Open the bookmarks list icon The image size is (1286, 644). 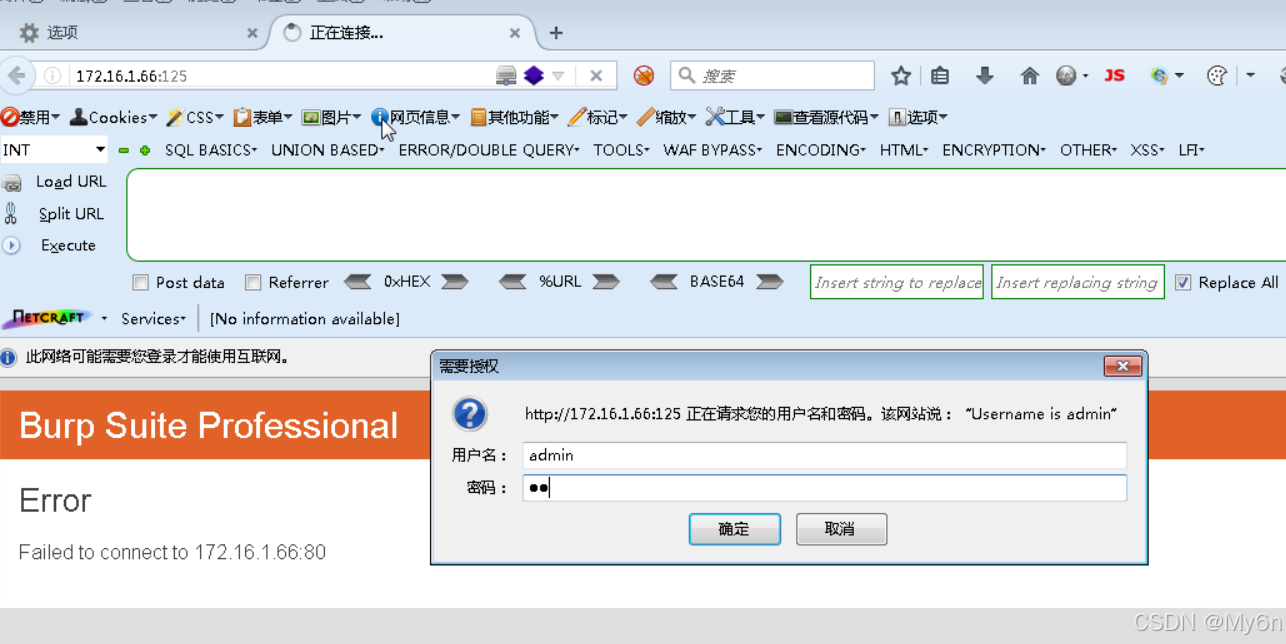coord(940,76)
